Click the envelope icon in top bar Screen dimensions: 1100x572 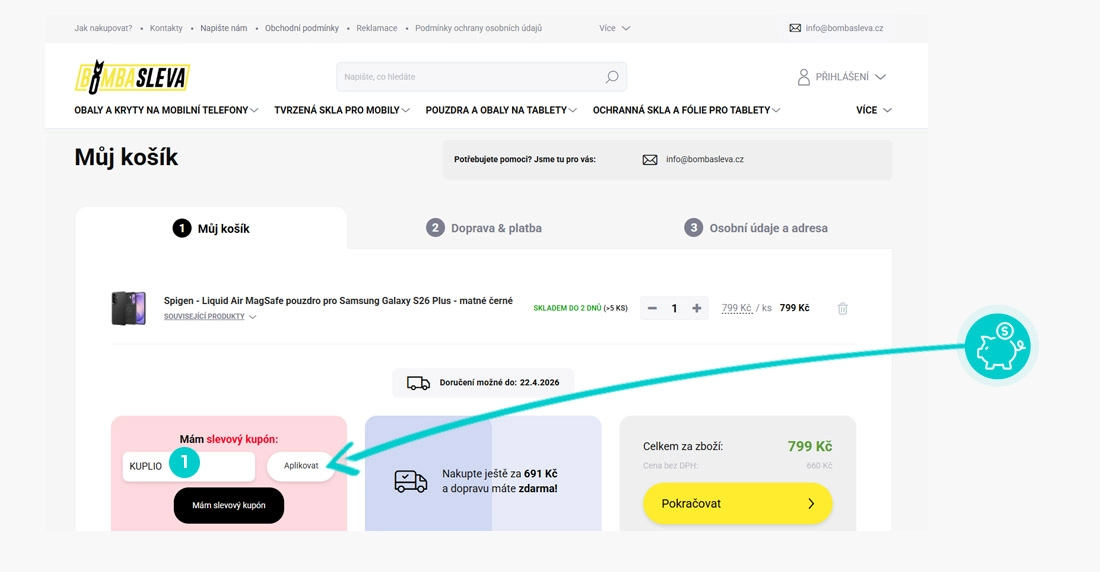(x=795, y=28)
